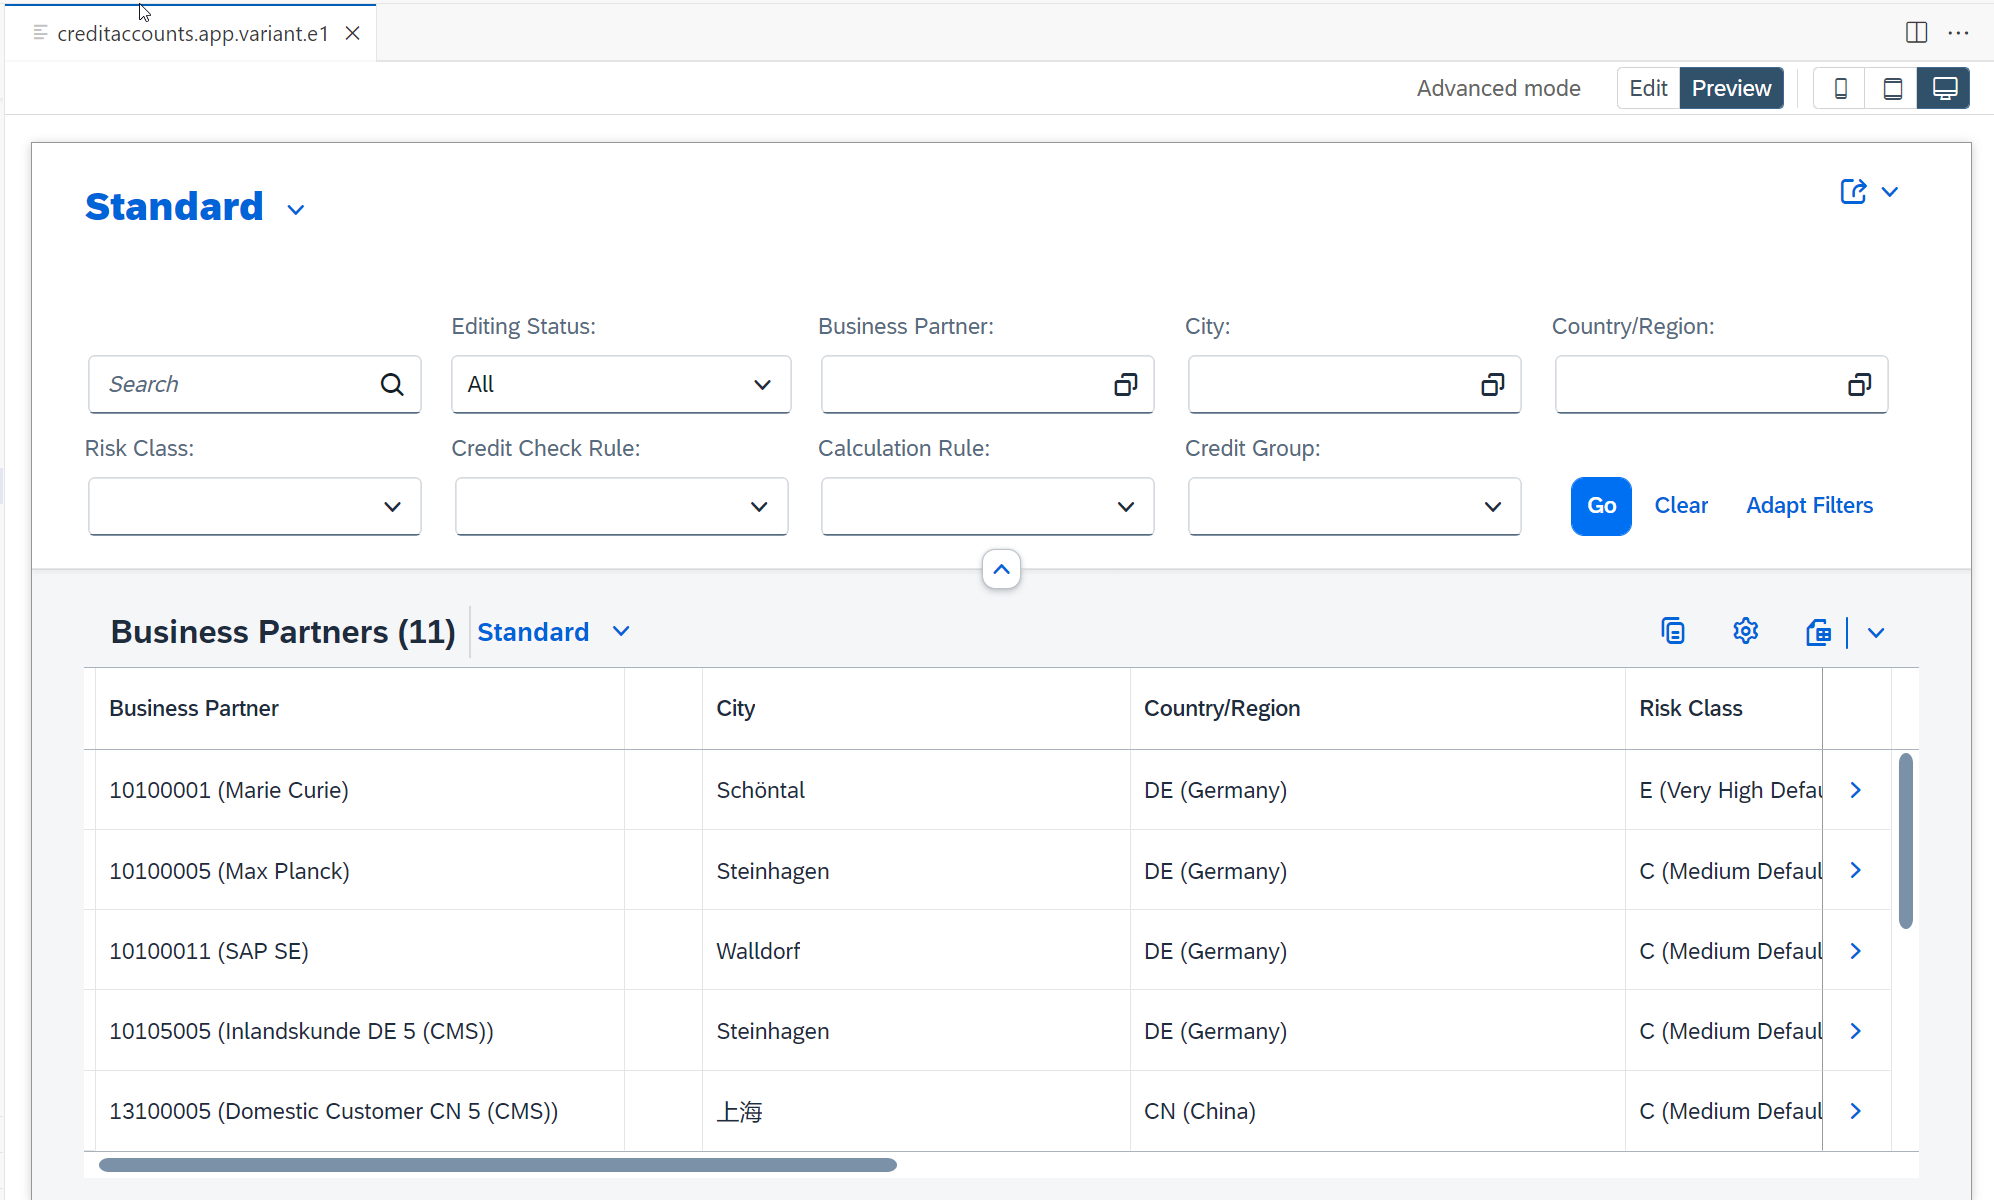Click the table horizontal scrollbar
Image resolution: width=1994 pixels, height=1200 pixels.
(x=497, y=1165)
